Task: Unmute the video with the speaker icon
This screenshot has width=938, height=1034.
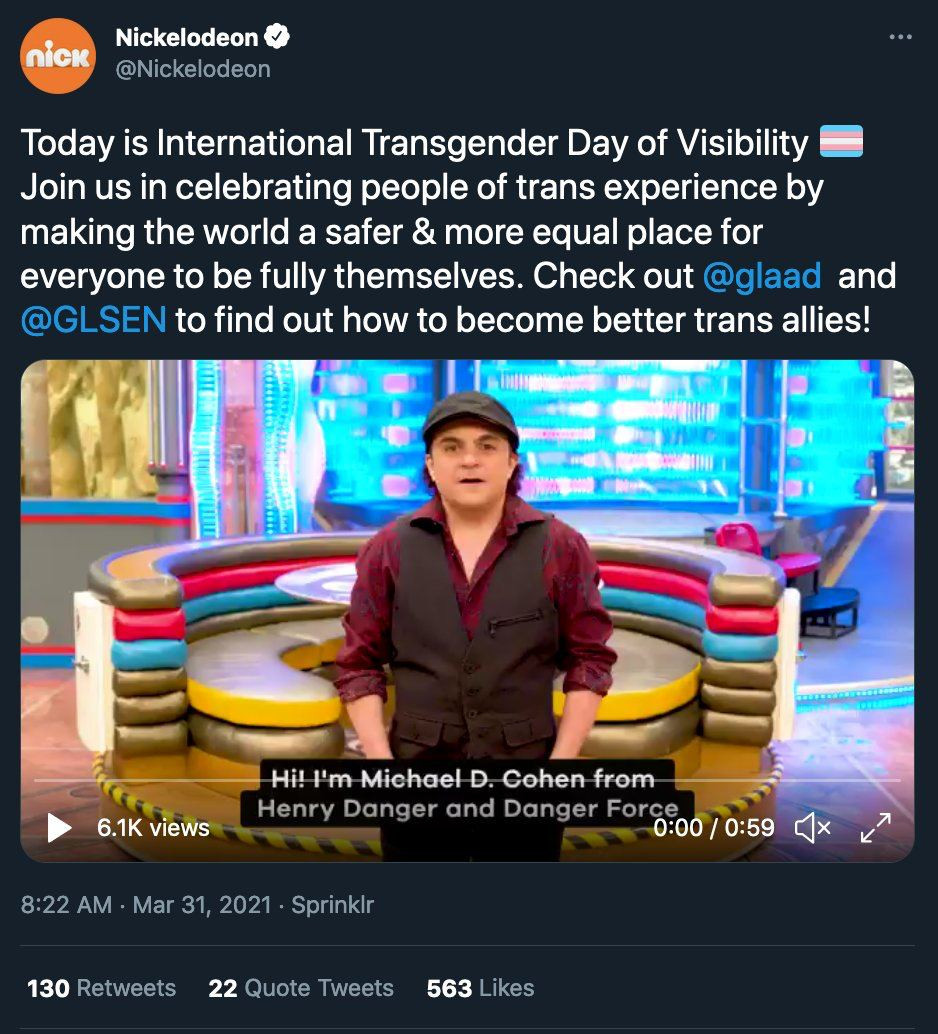Action: pos(812,827)
